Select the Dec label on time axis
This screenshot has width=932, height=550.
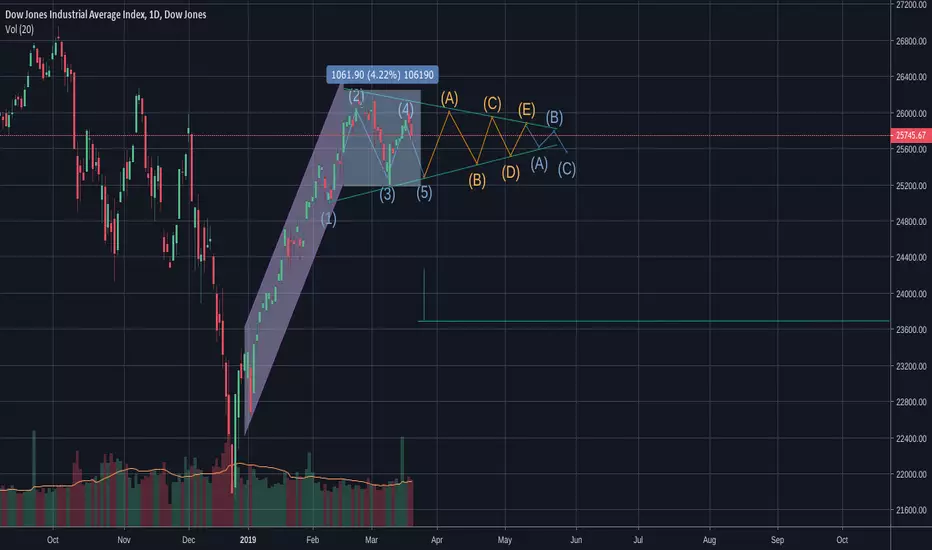pyautogui.click(x=188, y=540)
